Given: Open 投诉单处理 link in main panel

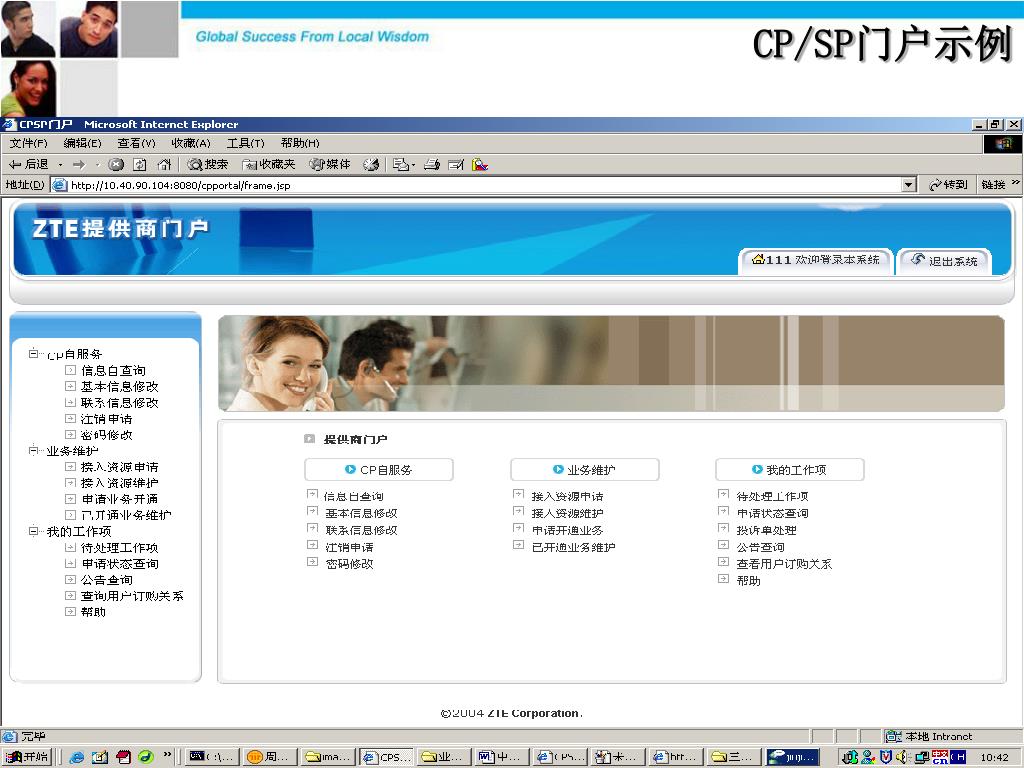Looking at the screenshot, I should pyautogui.click(x=767, y=530).
